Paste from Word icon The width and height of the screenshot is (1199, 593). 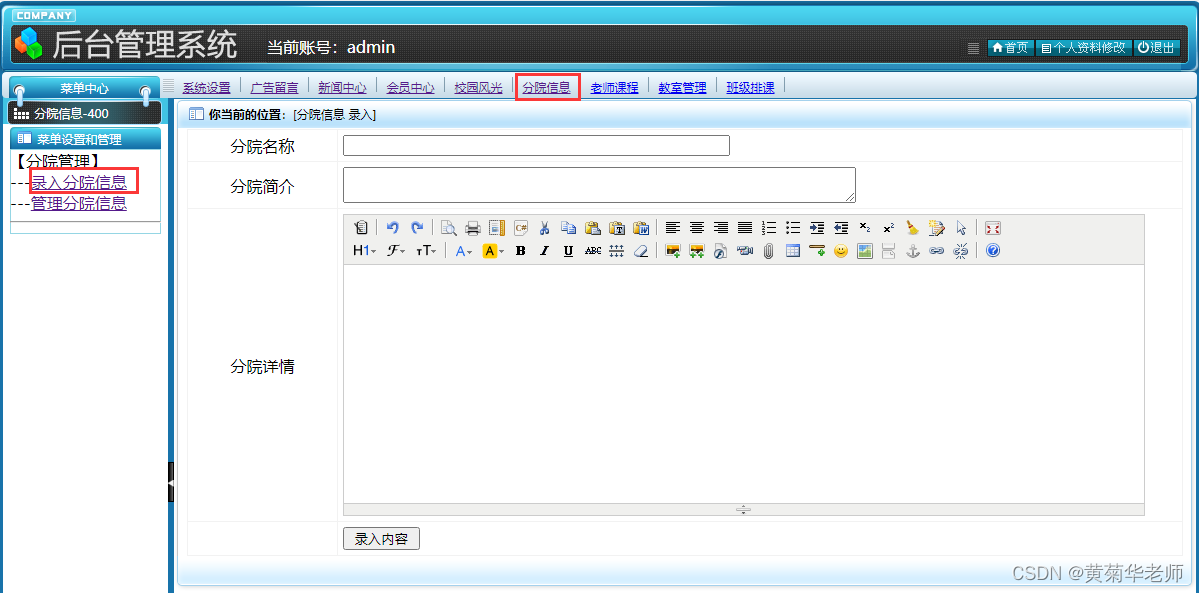[641, 228]
